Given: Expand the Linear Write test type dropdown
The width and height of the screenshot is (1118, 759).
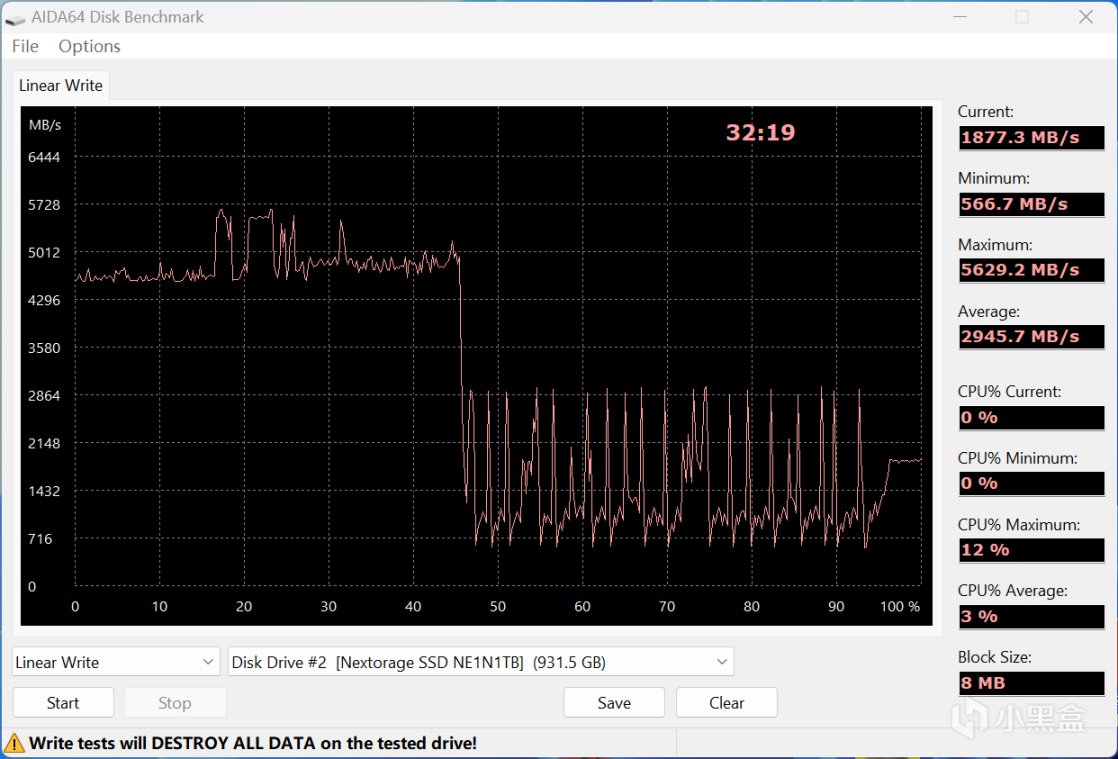Looking at the screenshot, I should [x=116, y=662].
